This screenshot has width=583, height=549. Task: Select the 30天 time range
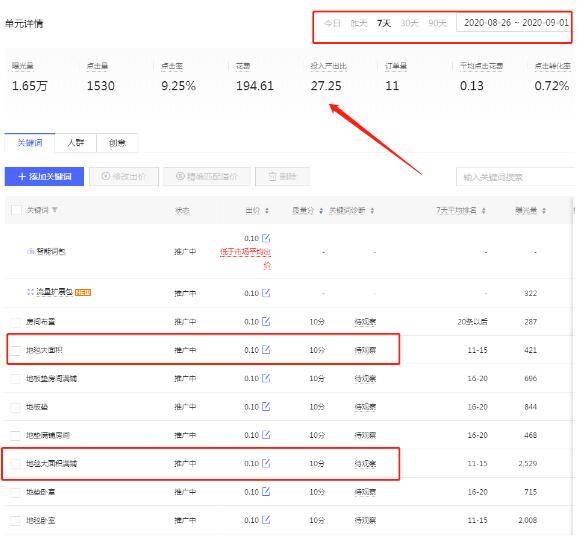click(x=409, y=23)
